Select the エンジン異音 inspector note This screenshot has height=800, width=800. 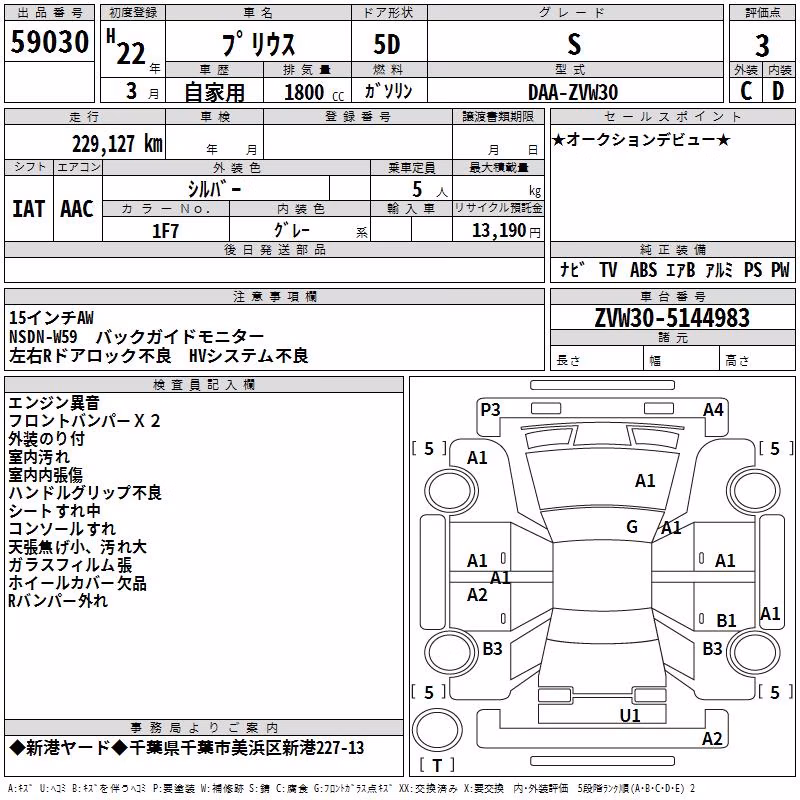tap(54, 403)
